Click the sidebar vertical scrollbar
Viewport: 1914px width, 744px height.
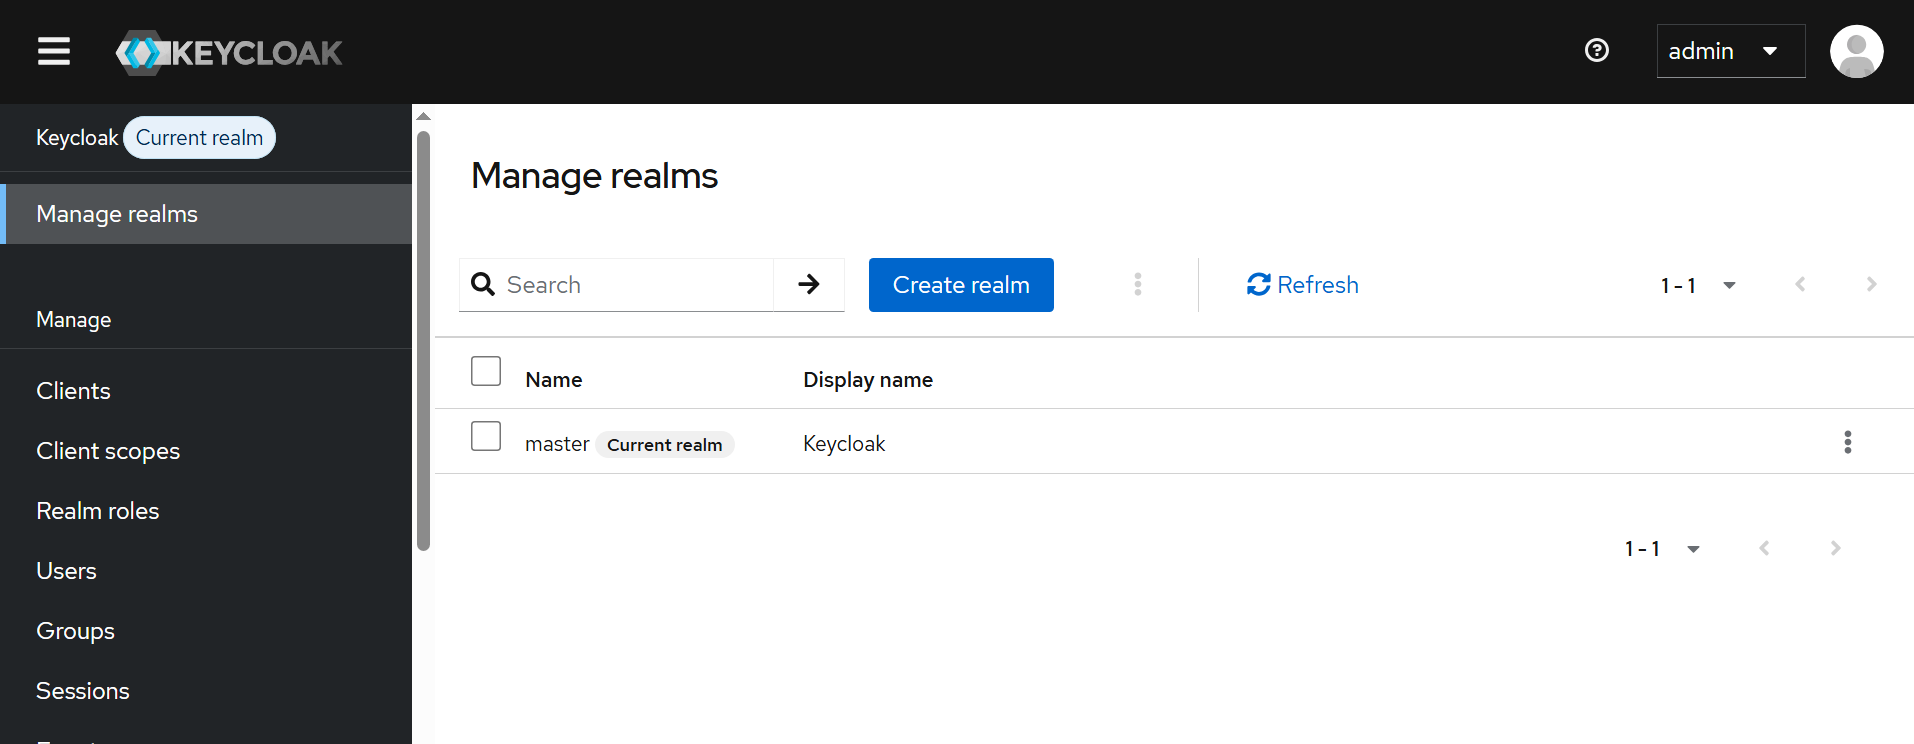[x=423, y=340]
